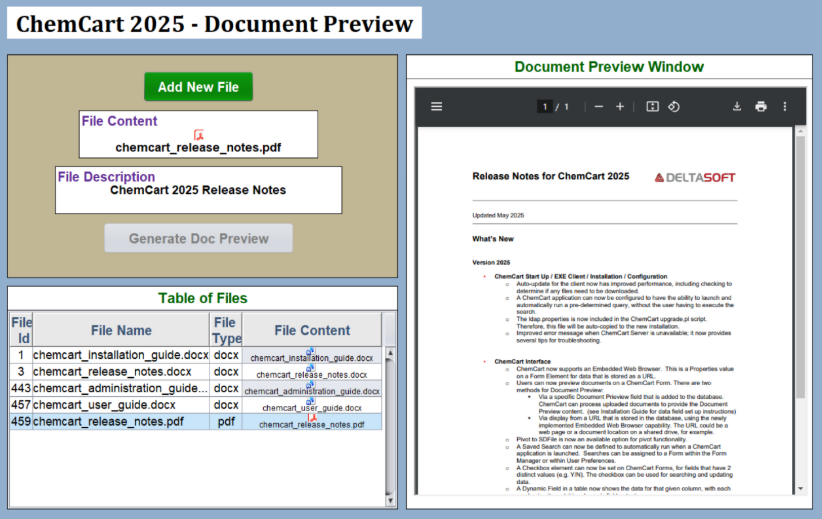This screenshot has width=822, height=519.
Task: Sort by the File Name column header
Action: tap(121, 330)
